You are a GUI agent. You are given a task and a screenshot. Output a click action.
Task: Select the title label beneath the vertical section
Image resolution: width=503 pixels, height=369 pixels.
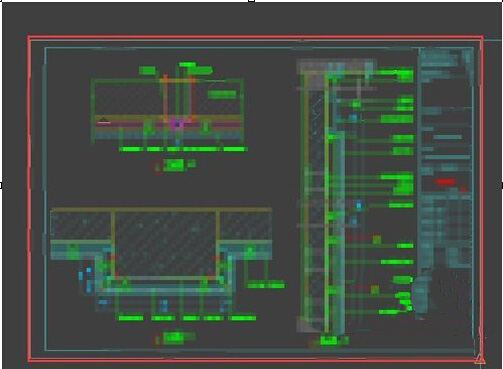click(329, 341)
